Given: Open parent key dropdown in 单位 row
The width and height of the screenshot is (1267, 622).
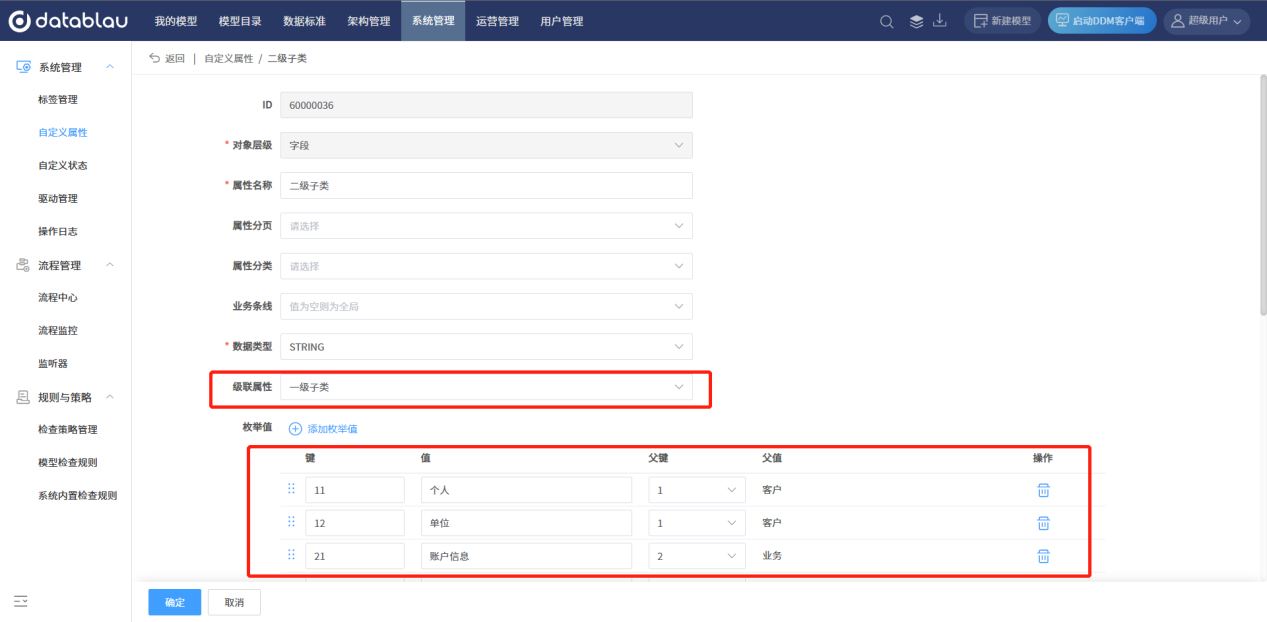Looking at the screenshot, I should (x=697, y=523).
